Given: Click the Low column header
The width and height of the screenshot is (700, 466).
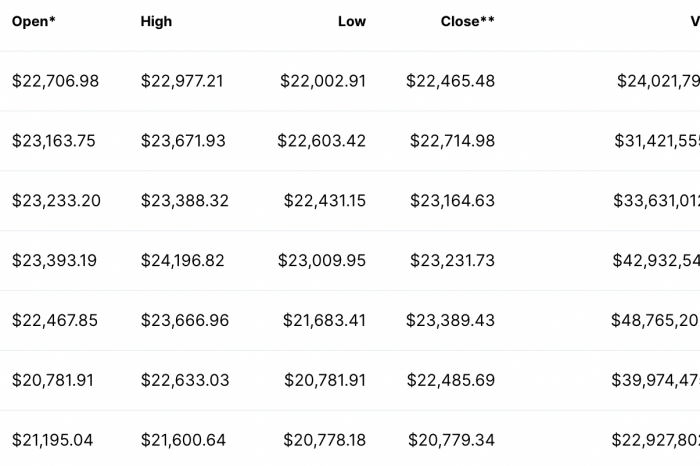Looking at the screenshot, I should (352, 21).
